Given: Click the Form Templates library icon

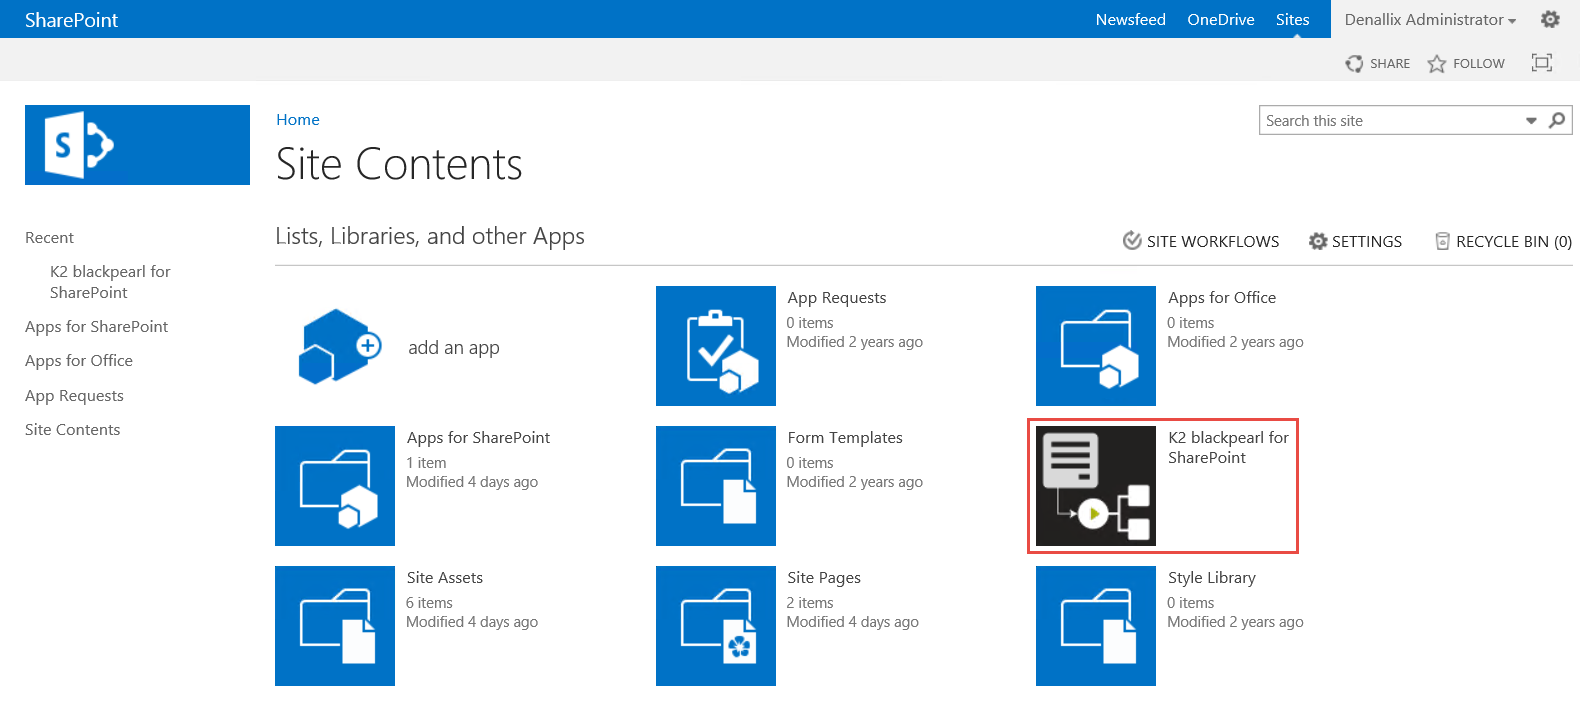Looking at the screenshot, I should (716, 486).
